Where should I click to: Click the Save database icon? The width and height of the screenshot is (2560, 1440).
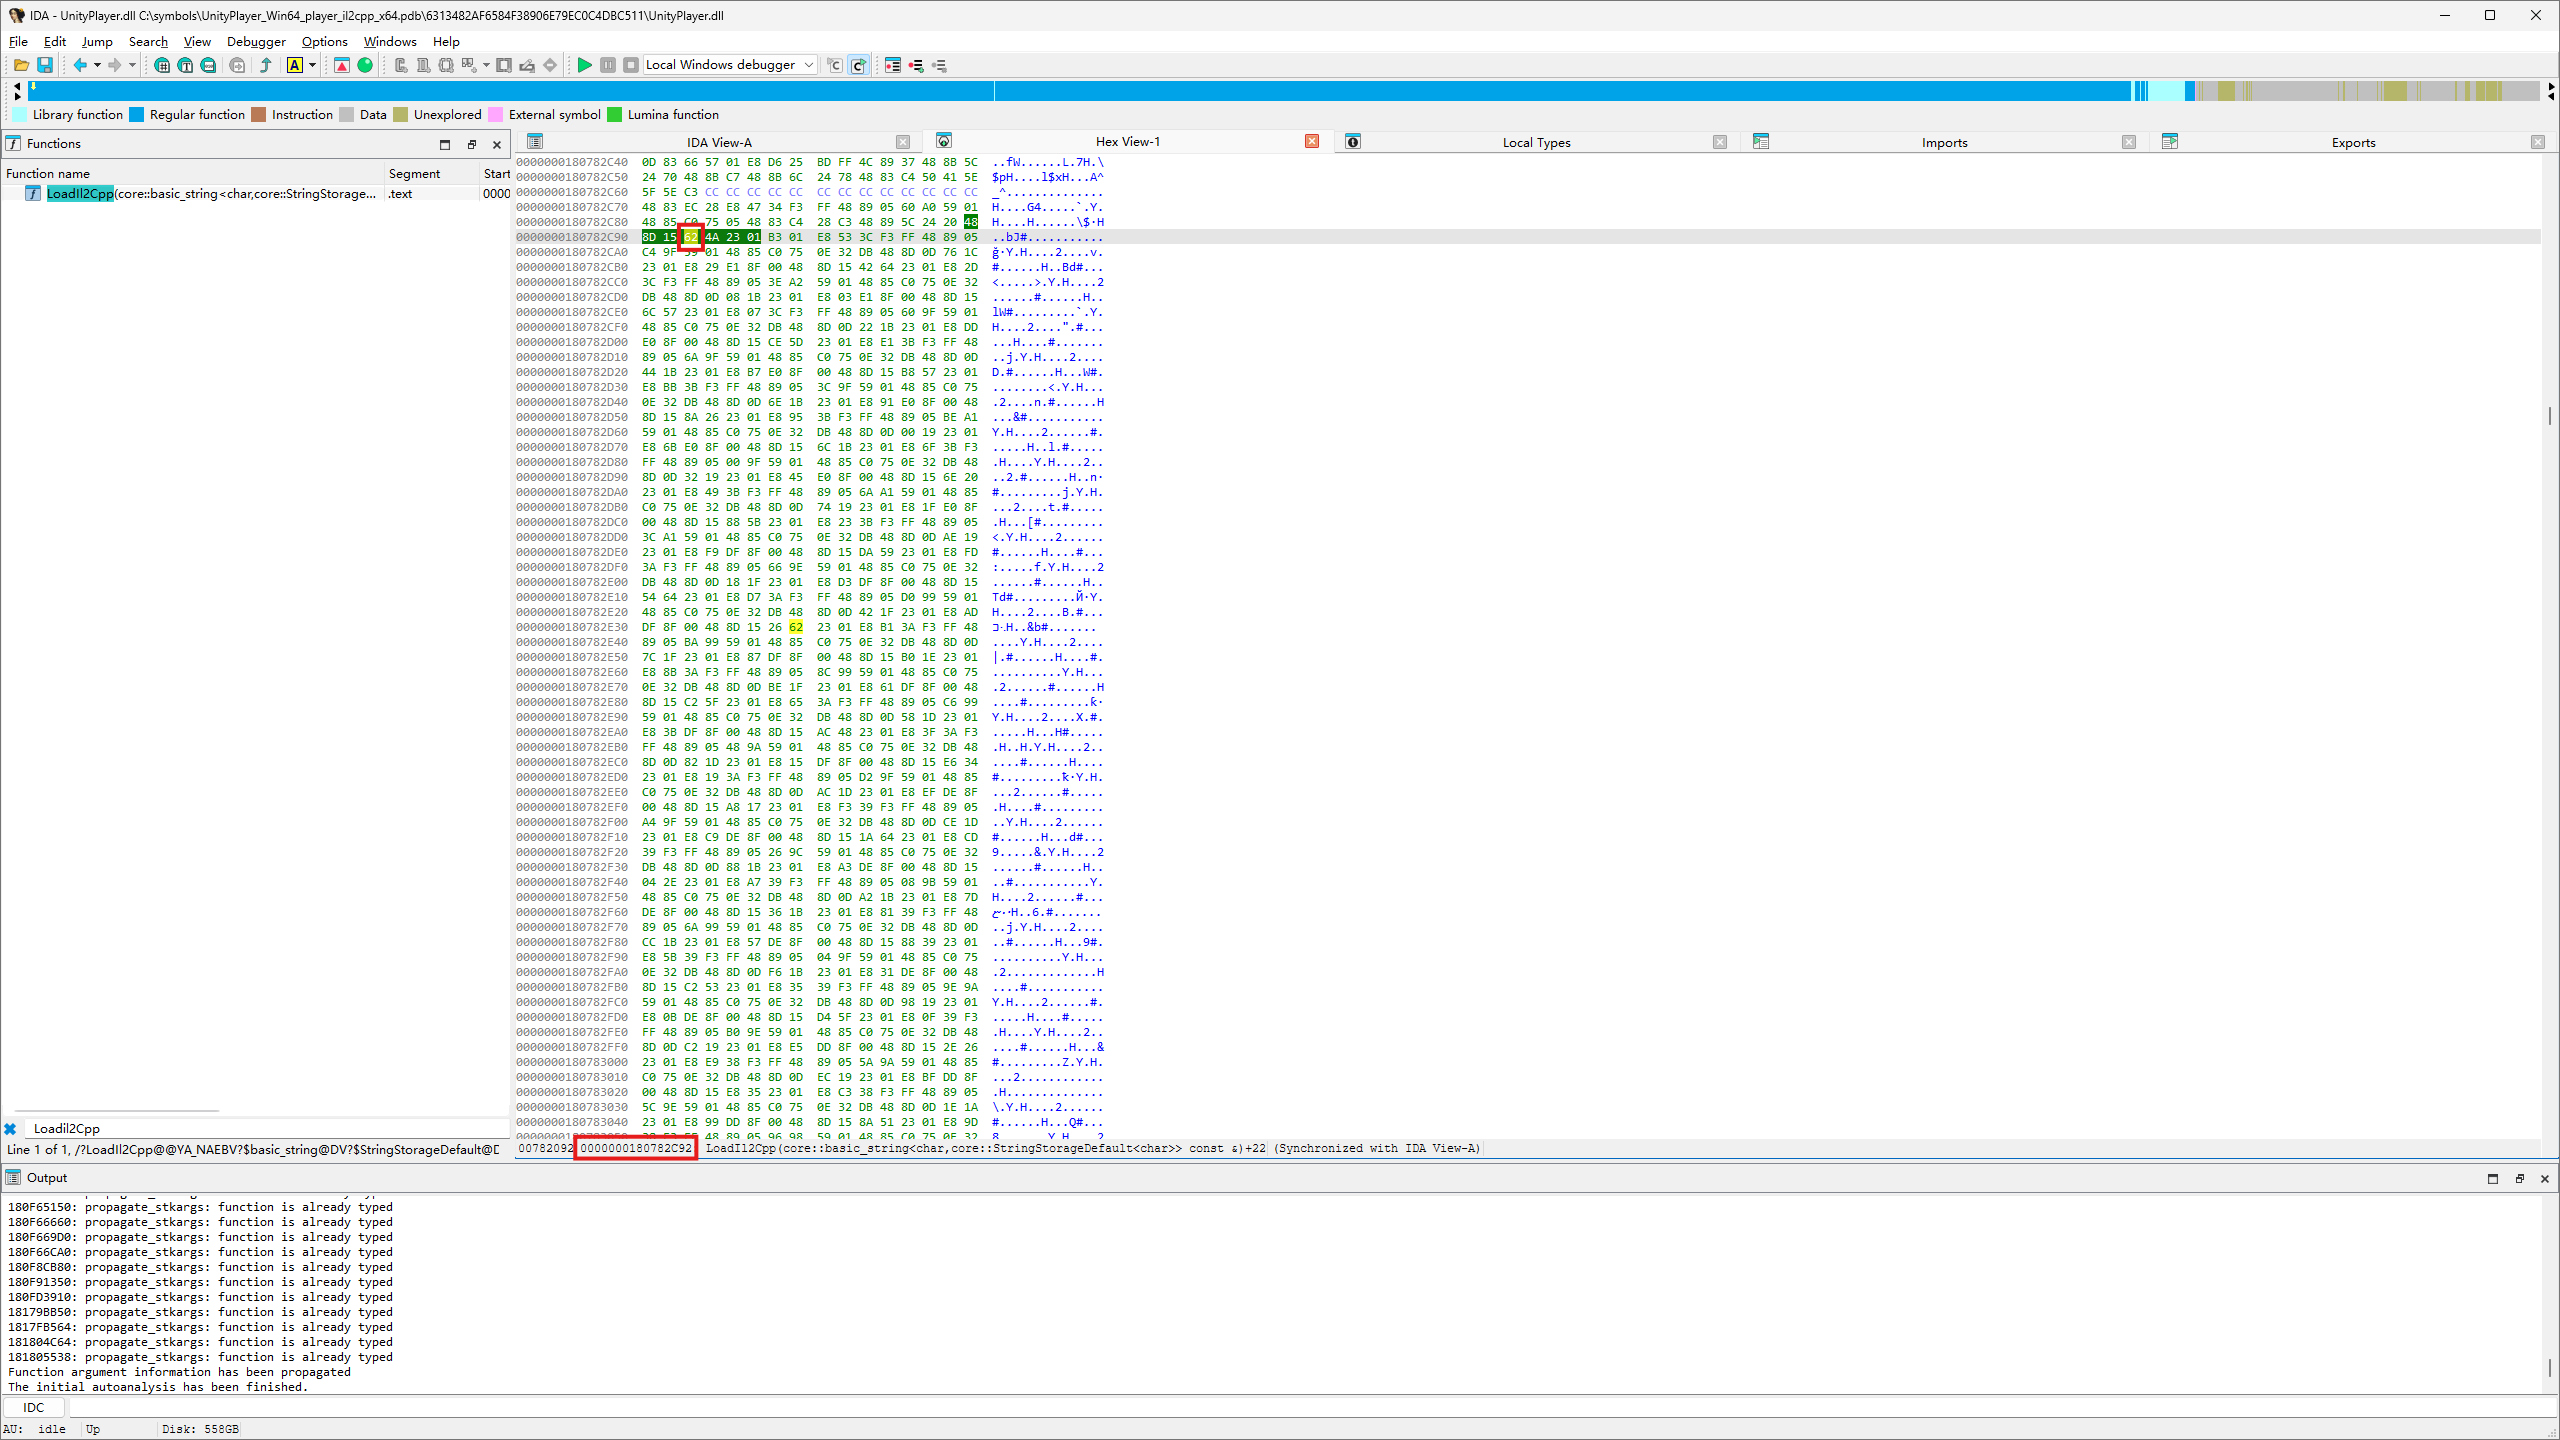point(45,65)
